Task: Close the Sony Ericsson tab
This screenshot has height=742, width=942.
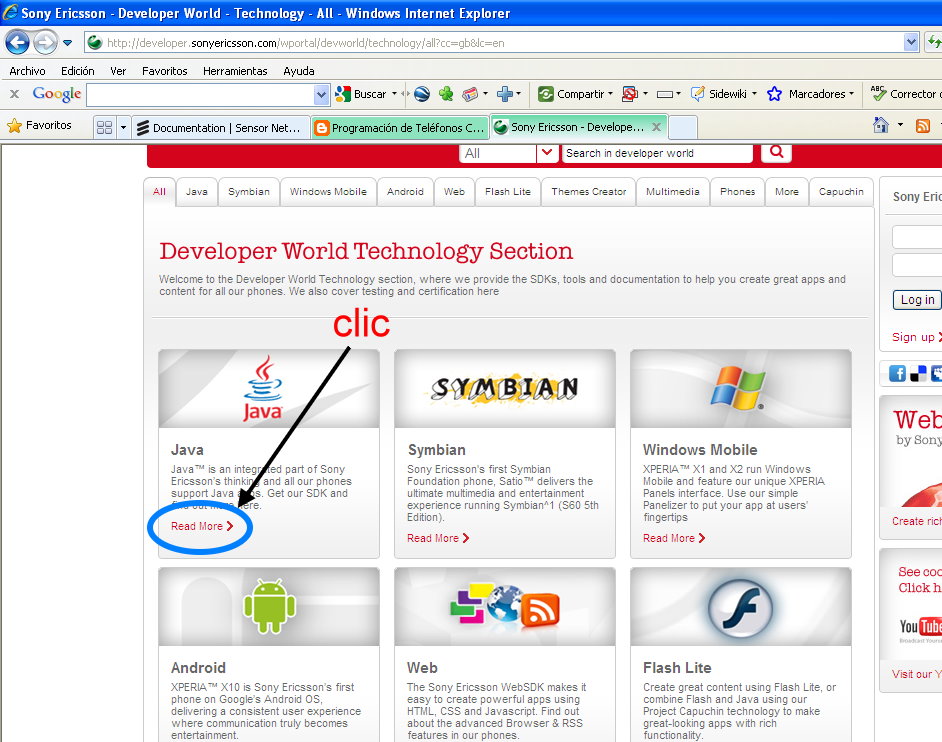Action: tap(657, 127)
